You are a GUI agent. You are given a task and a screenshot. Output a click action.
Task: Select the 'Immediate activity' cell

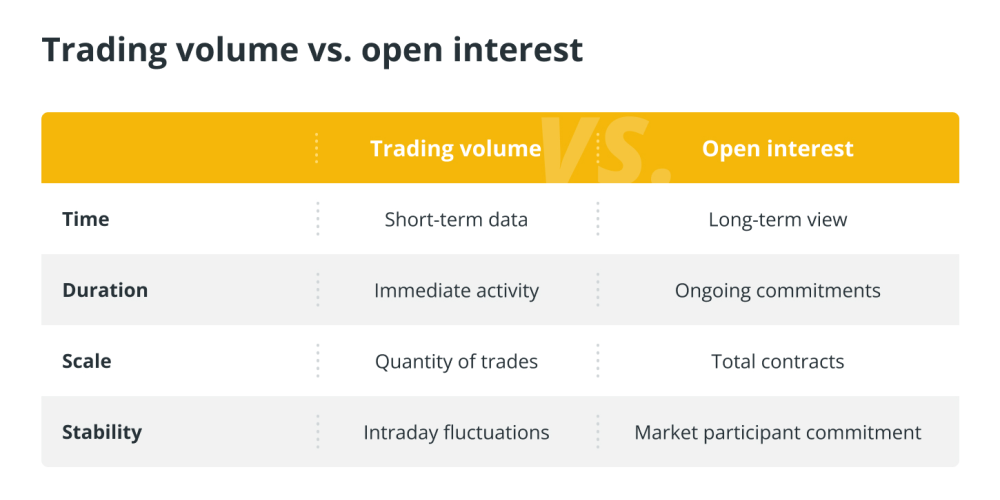click(x=456, y=291)
